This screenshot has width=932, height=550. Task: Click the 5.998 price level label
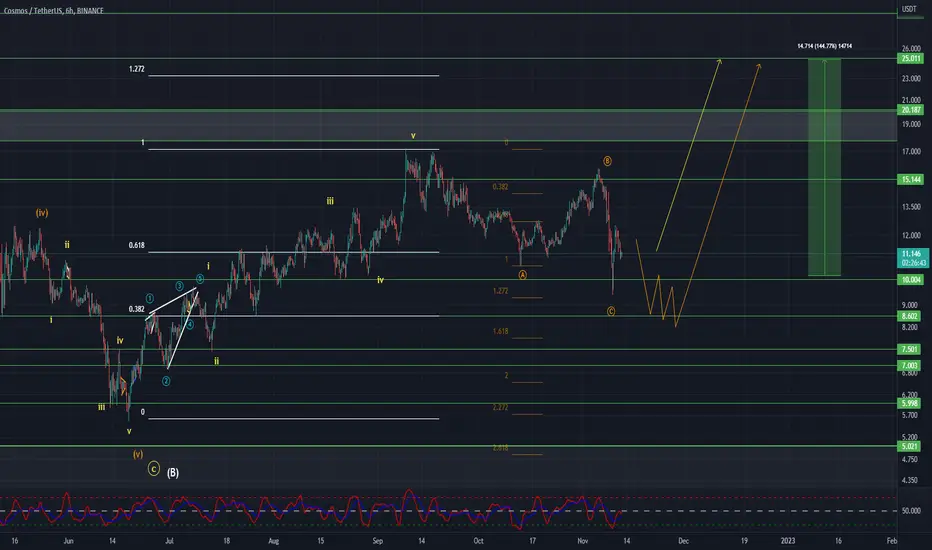click(x=909, y=403)
